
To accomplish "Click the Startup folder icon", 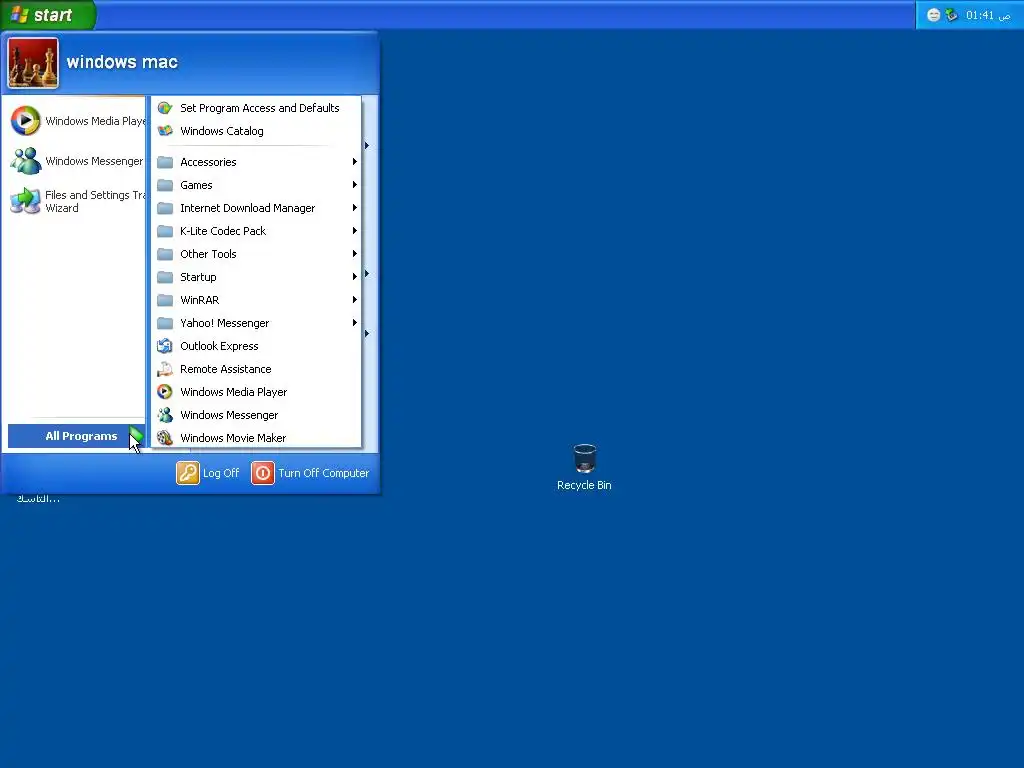I will [165, 277].
